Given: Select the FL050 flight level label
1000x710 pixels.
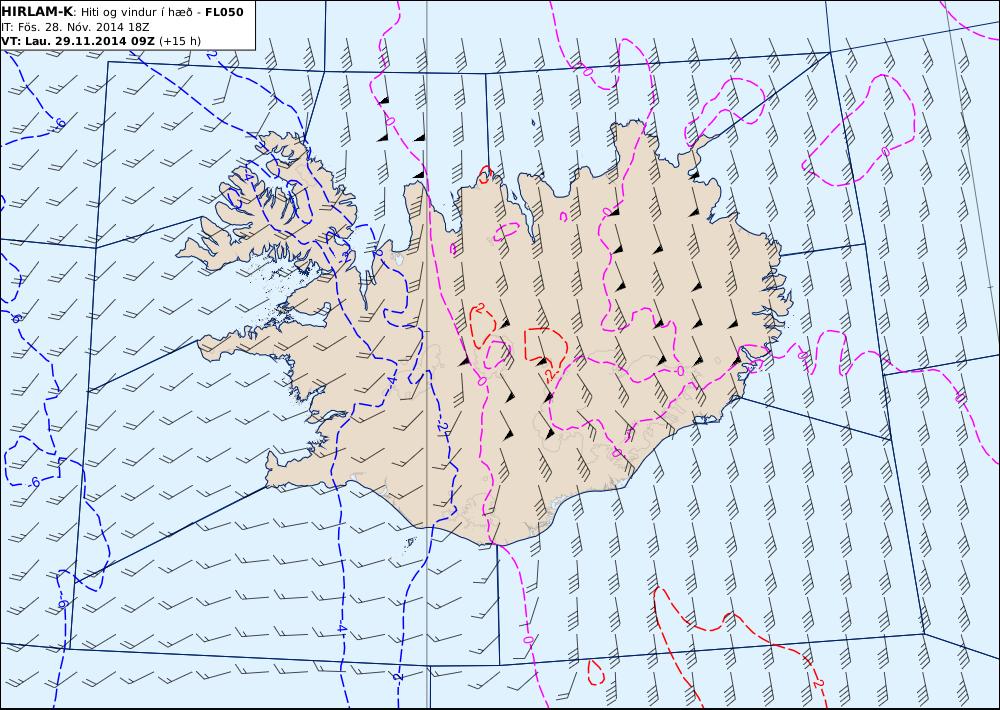Looking at the screenshot, I should pos(224,12).
